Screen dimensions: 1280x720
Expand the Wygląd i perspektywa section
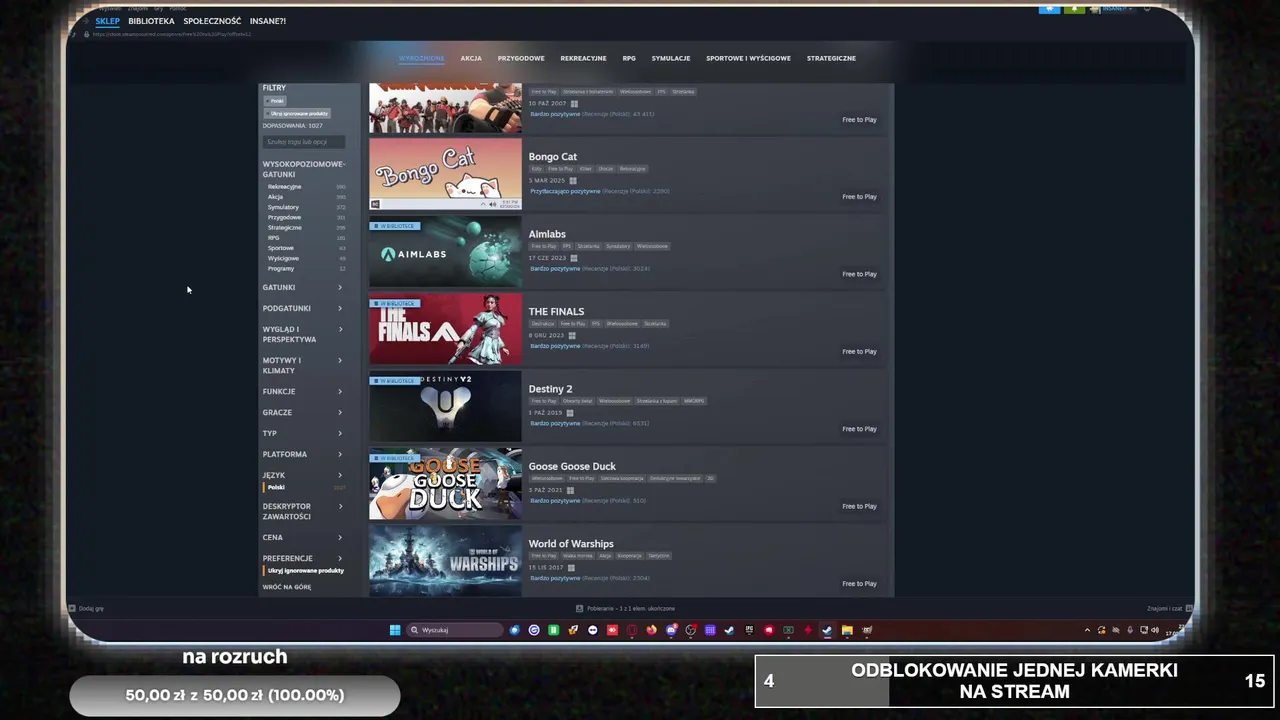303,334
